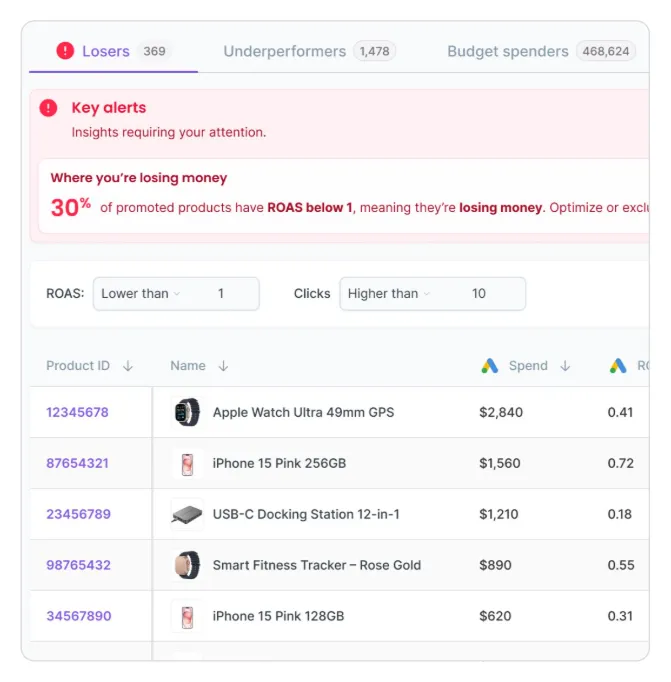The height and width of the screenshot is (682, 671).
Task: Select 'iPhone 15 Pink 256GB' name
Action: pyautogui.click(x=279, y=463)
